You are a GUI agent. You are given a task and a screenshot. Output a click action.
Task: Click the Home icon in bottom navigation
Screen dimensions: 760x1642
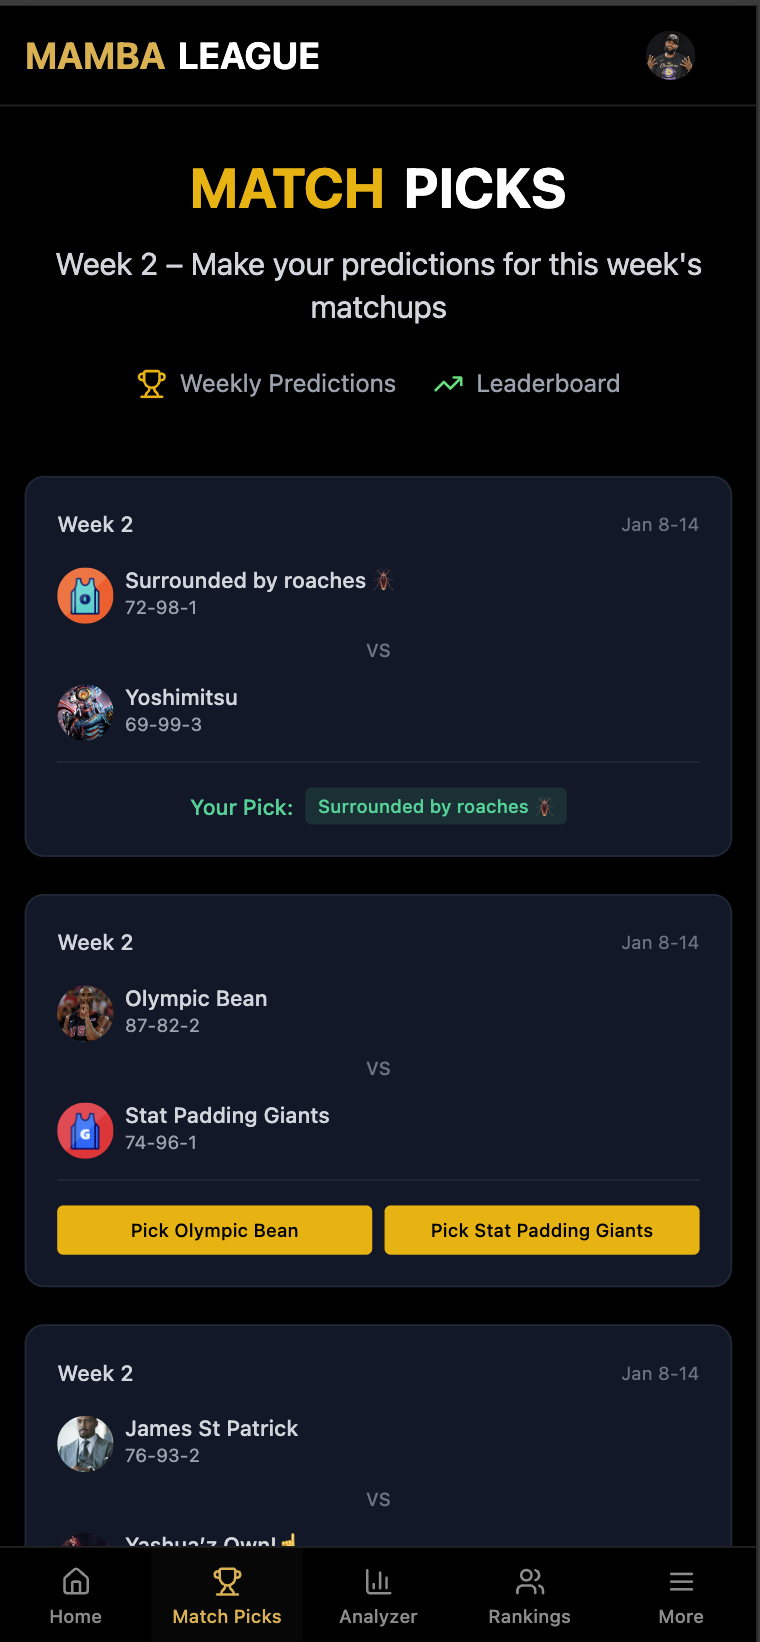pyautogui.click(x=76, y=1581)
